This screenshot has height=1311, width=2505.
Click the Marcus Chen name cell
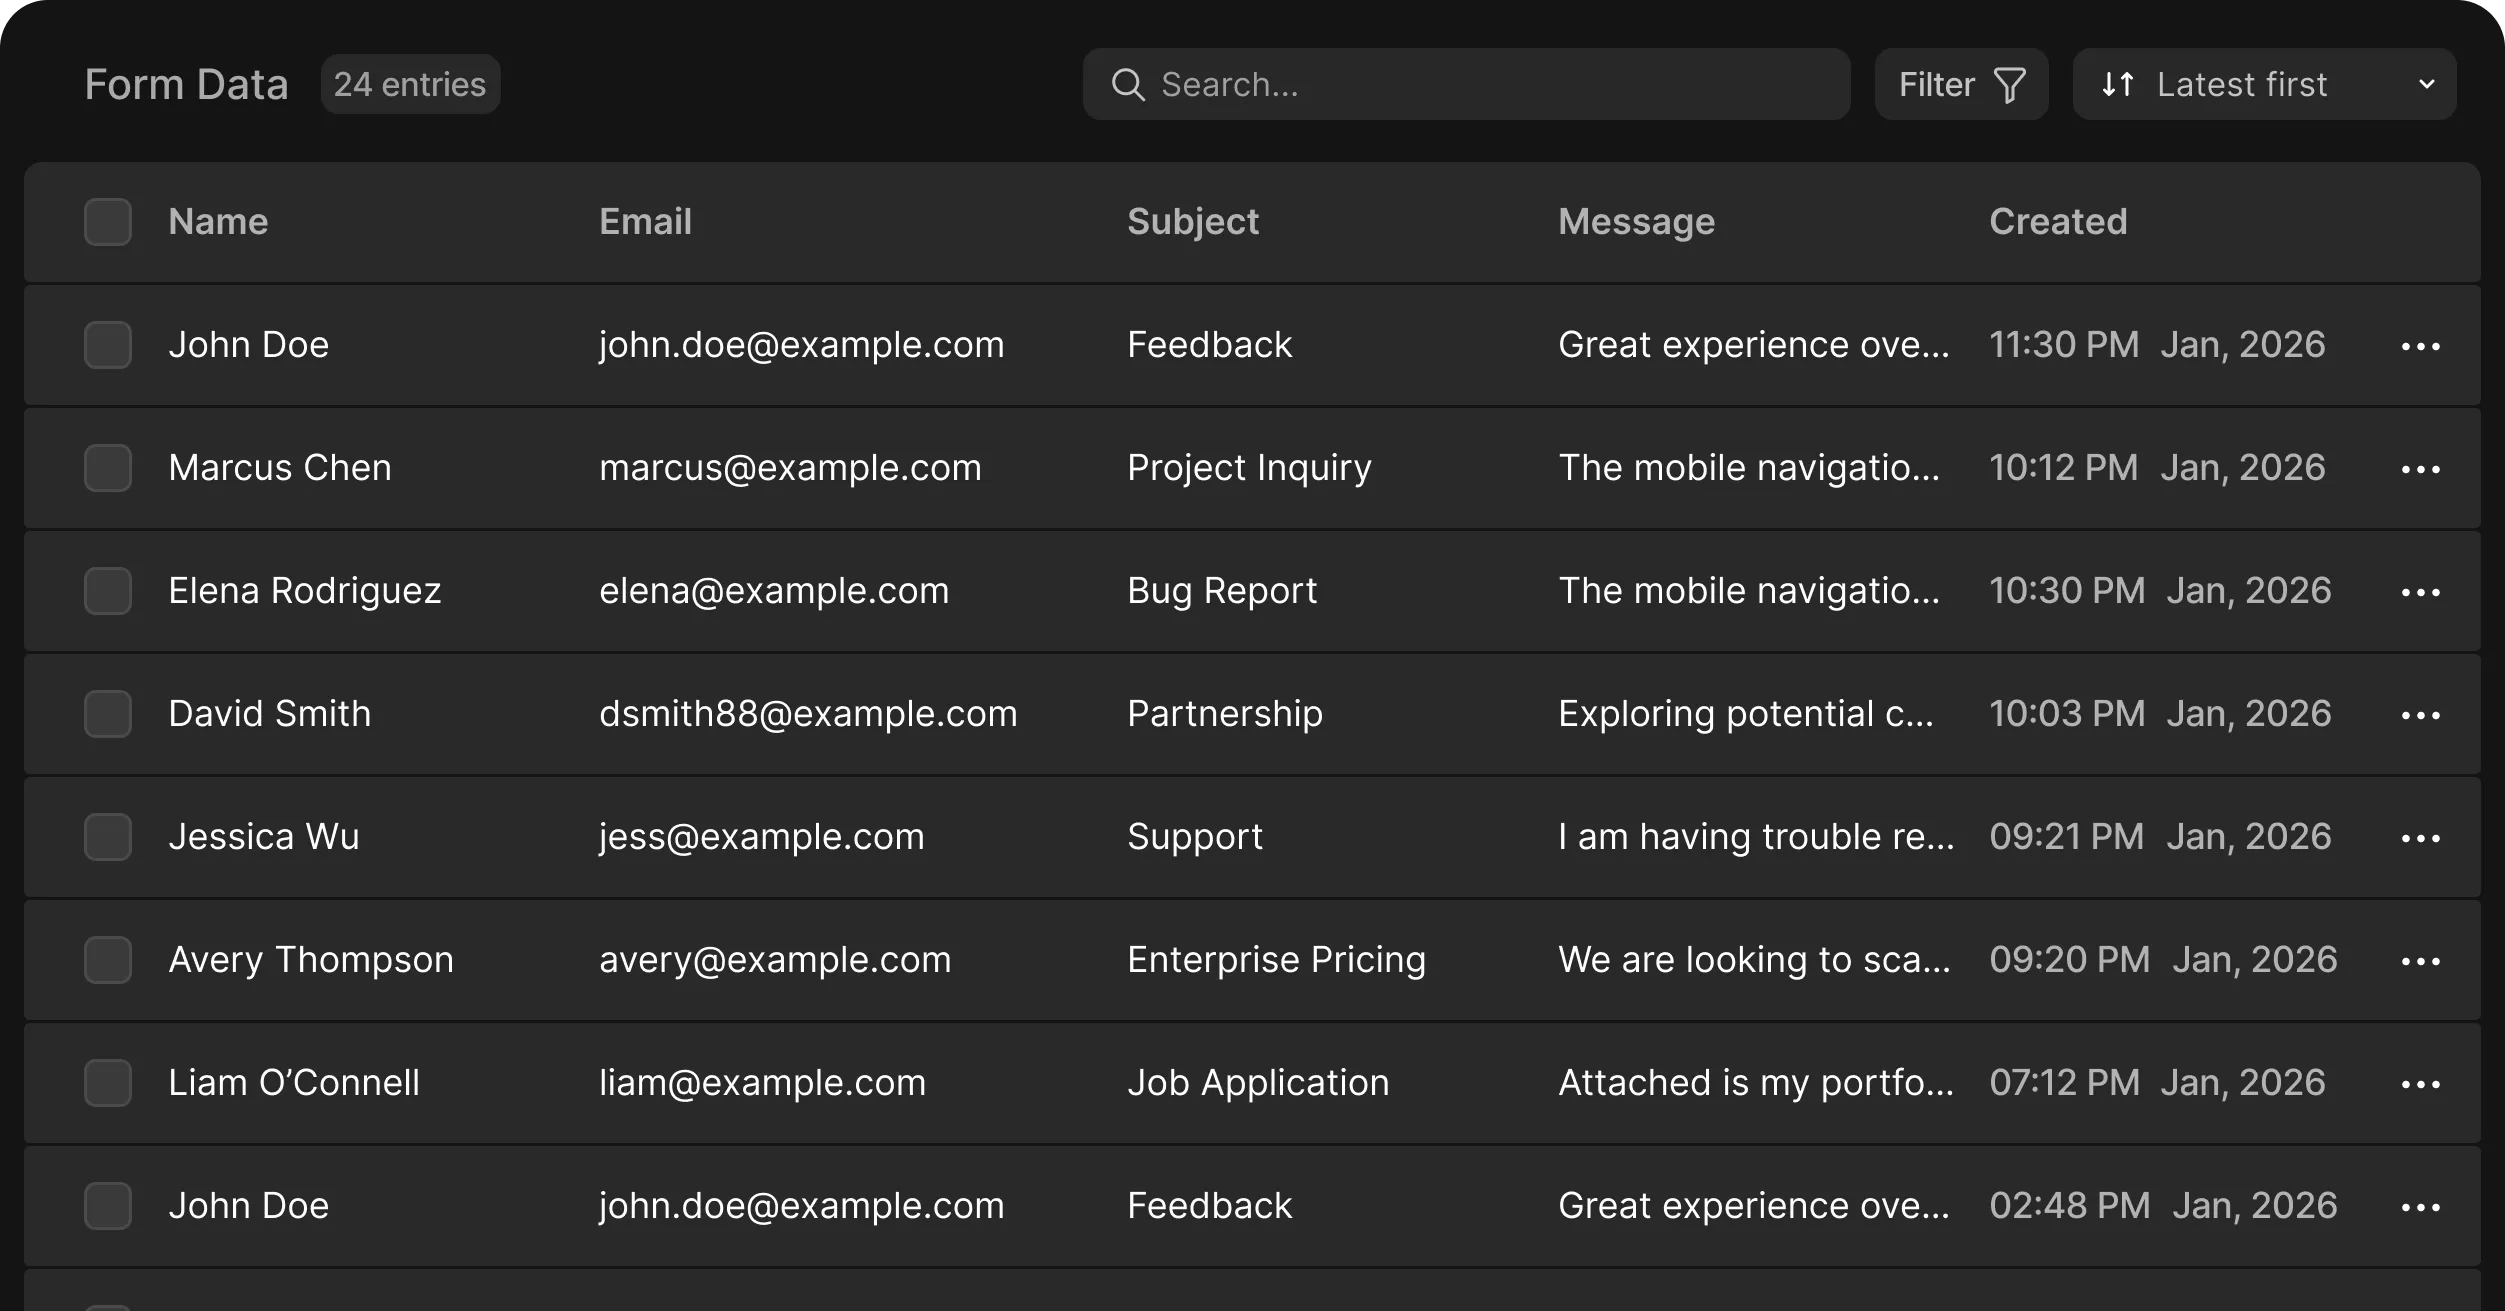click(x=280, y=468)
